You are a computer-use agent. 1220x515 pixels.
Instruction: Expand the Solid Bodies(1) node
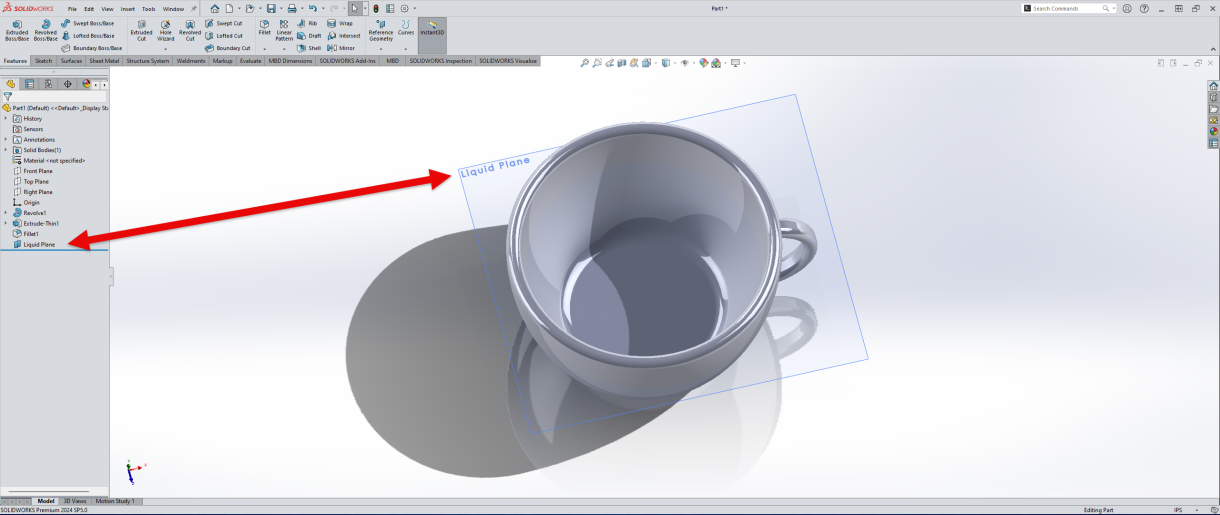[6, 150]
